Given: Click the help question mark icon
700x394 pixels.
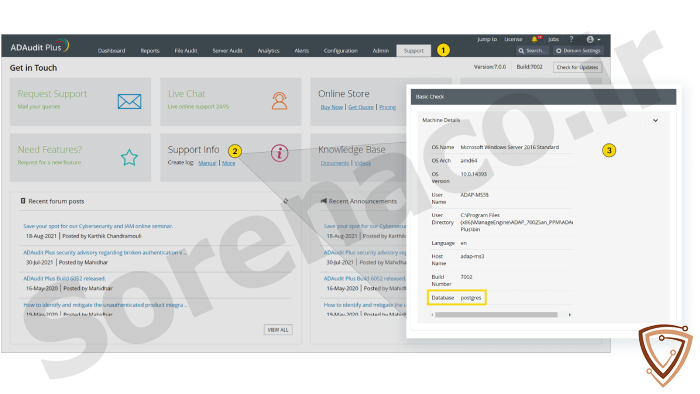Looking at the screenshot, I should point(571,39).
